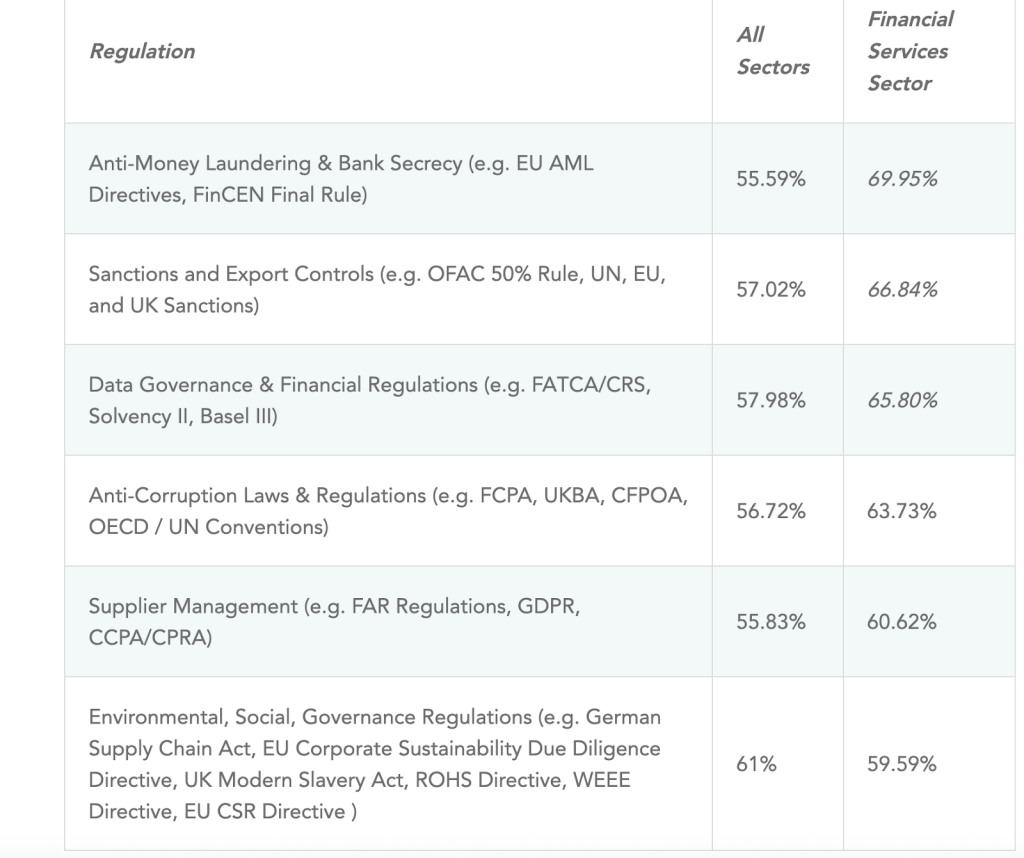Select the 56.72% cell
The width and height of the screenshot is (1024, 858).
[771, 511]
